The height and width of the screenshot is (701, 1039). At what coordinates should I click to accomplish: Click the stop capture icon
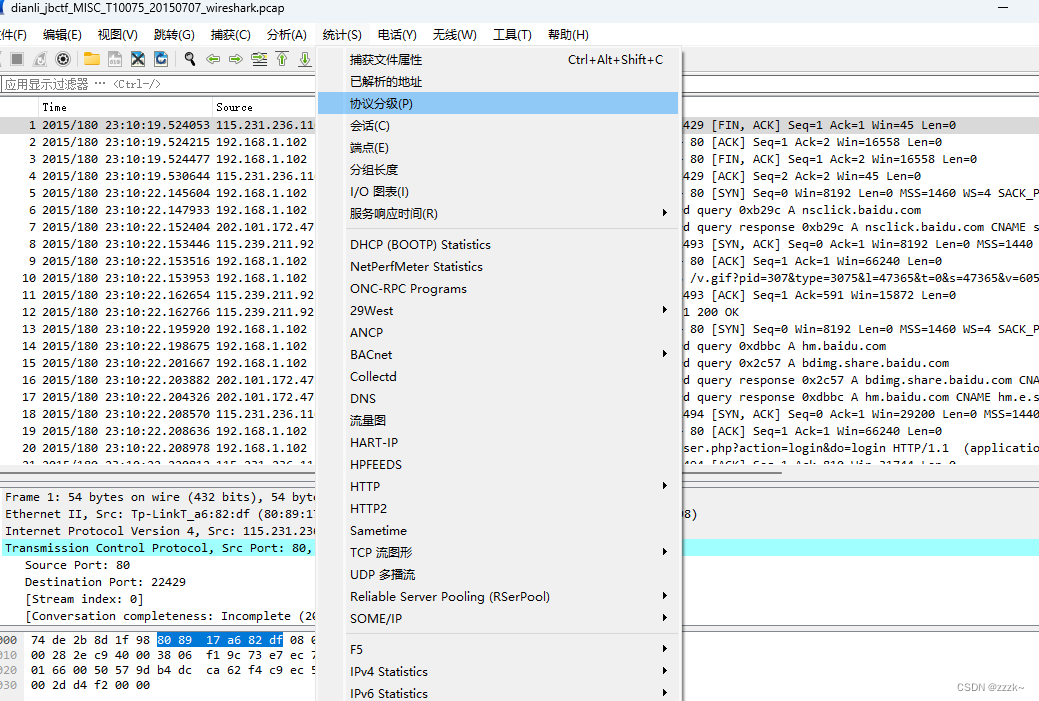(x=15, y=58)
